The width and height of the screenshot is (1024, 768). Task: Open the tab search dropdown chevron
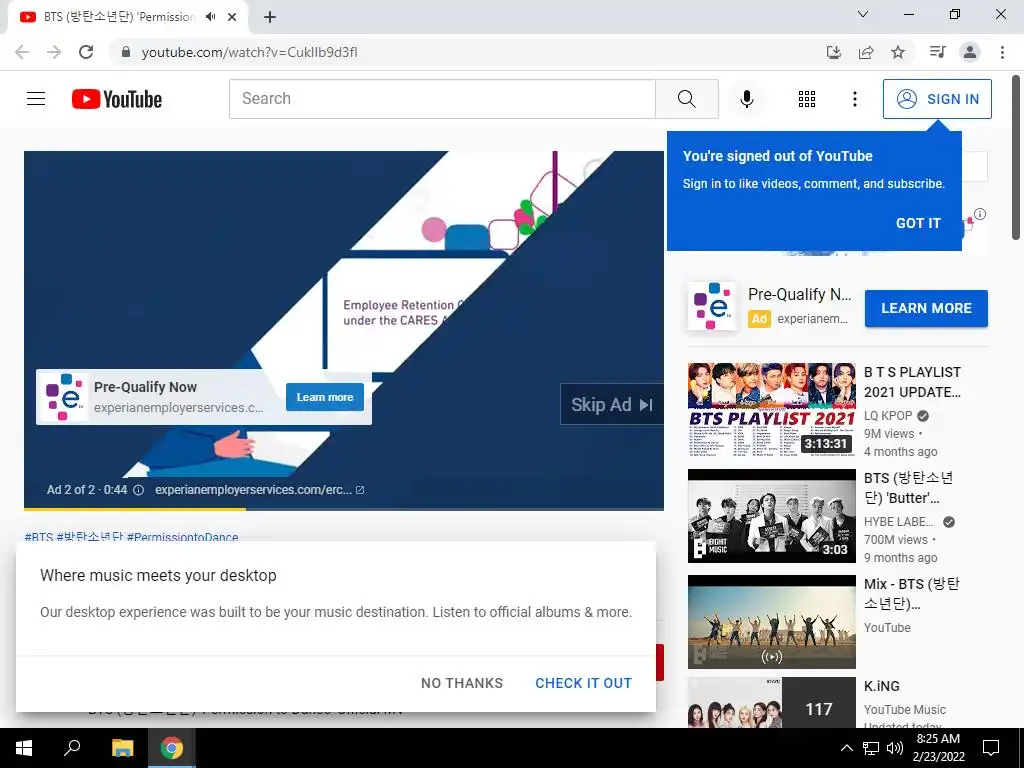[x=863, y=14]
